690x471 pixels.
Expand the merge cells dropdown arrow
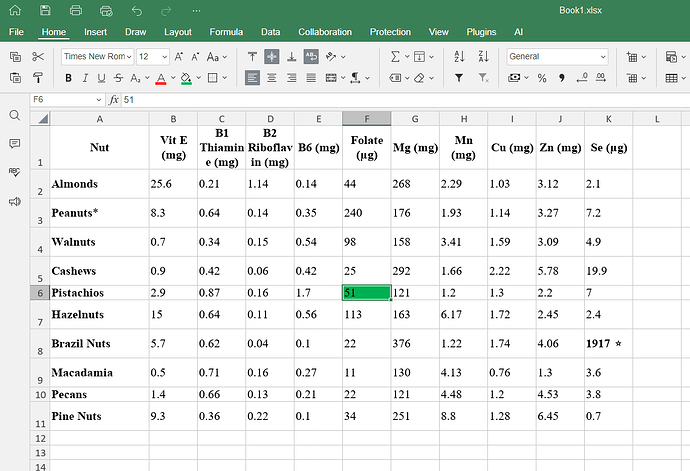point(343,78)
